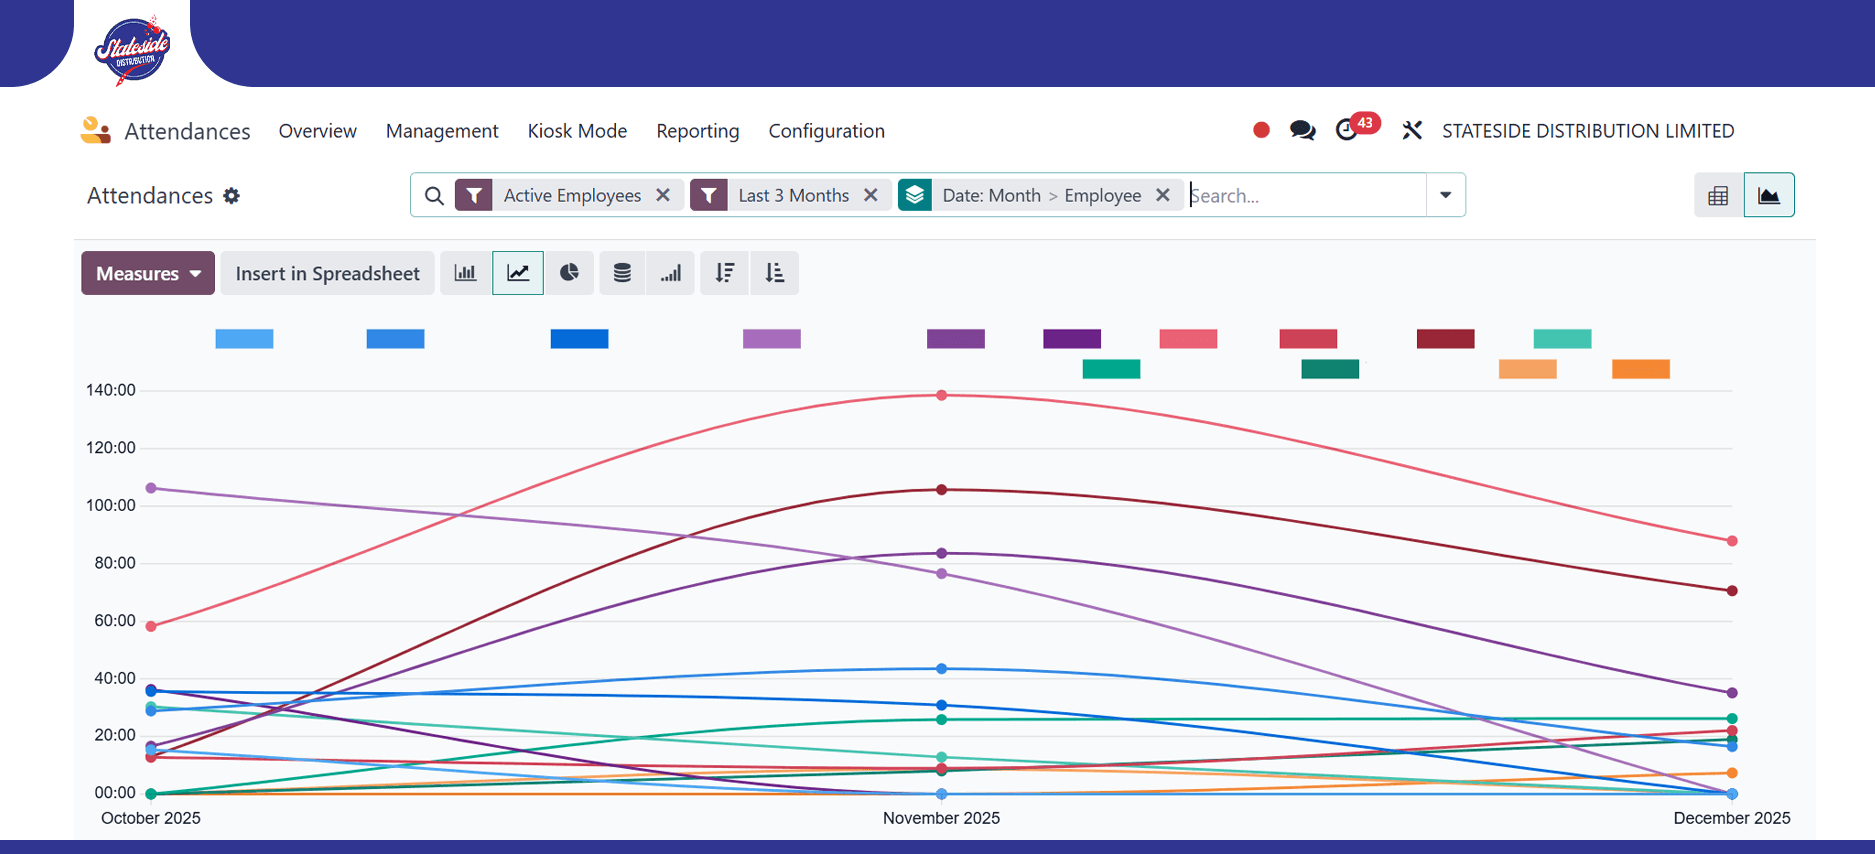
Task: Toggle the bright orange legend swatch
Action: [1641, 369]
